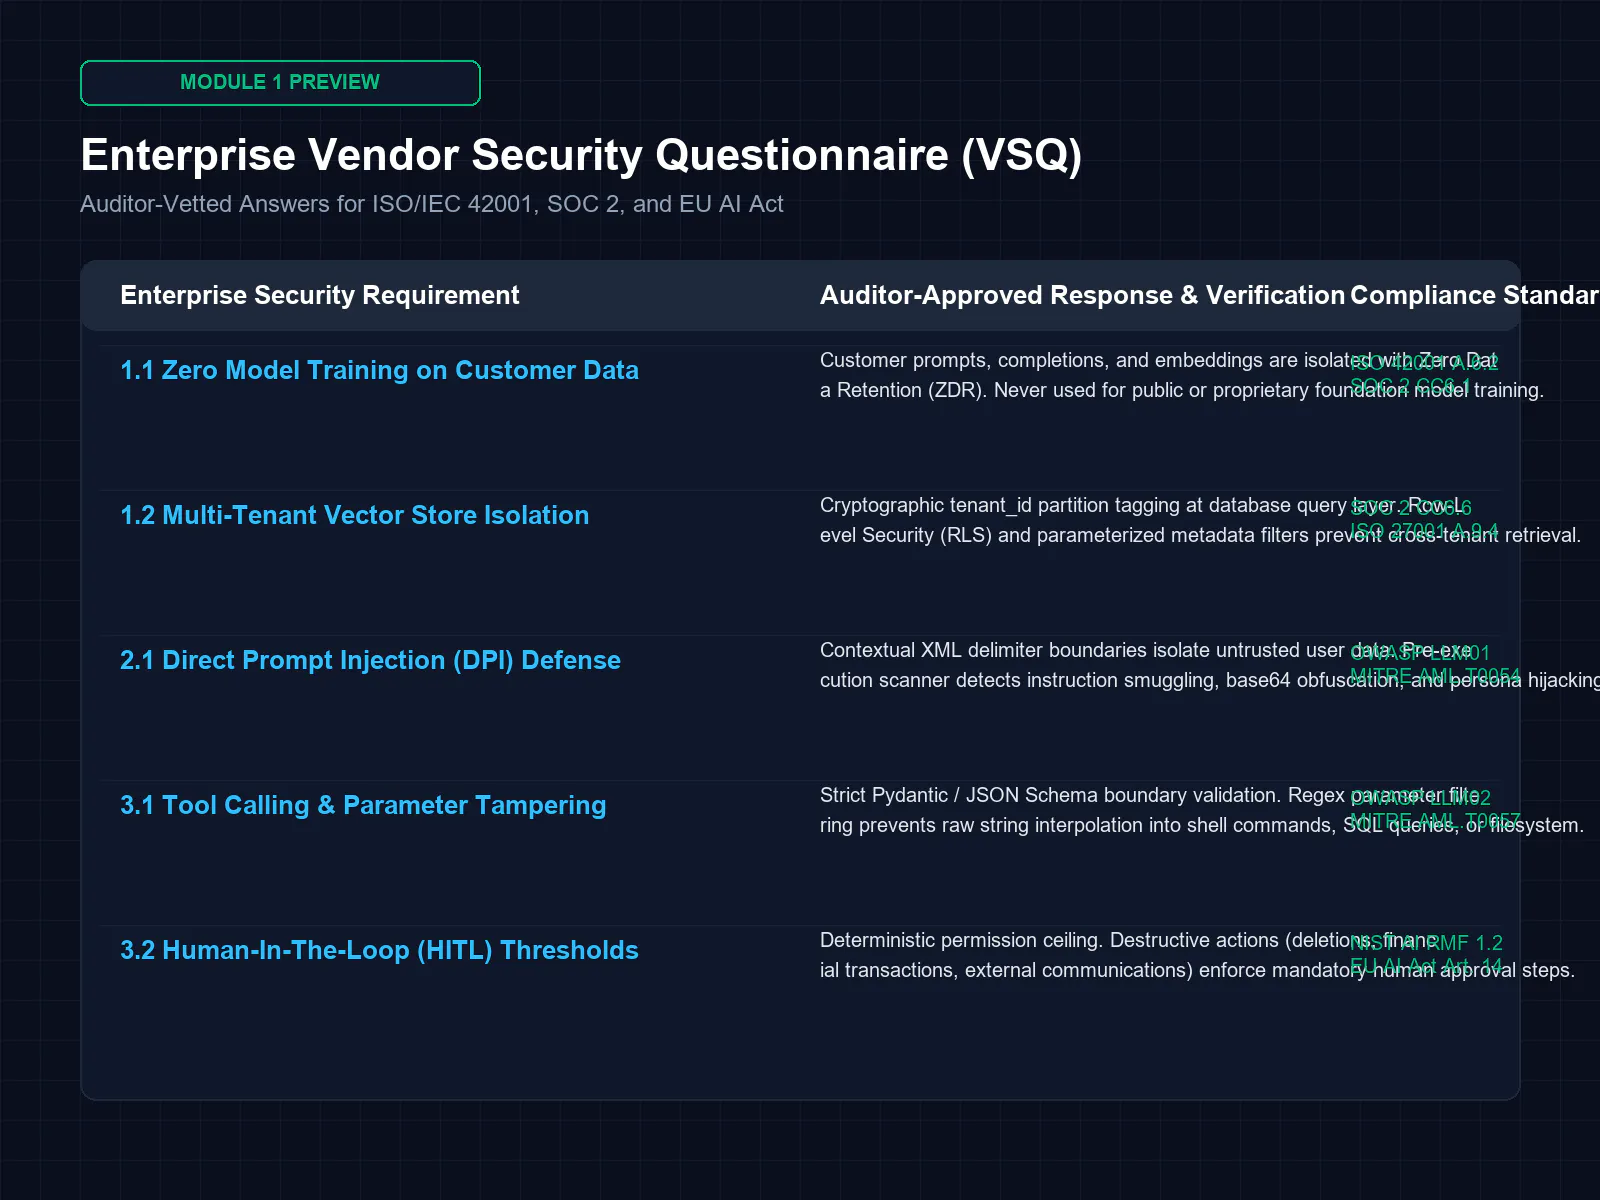Open requirement 1.1 Zero Model Training on Customer Data
This screenshot has height=1200, width=1600.
coord(379,370)
